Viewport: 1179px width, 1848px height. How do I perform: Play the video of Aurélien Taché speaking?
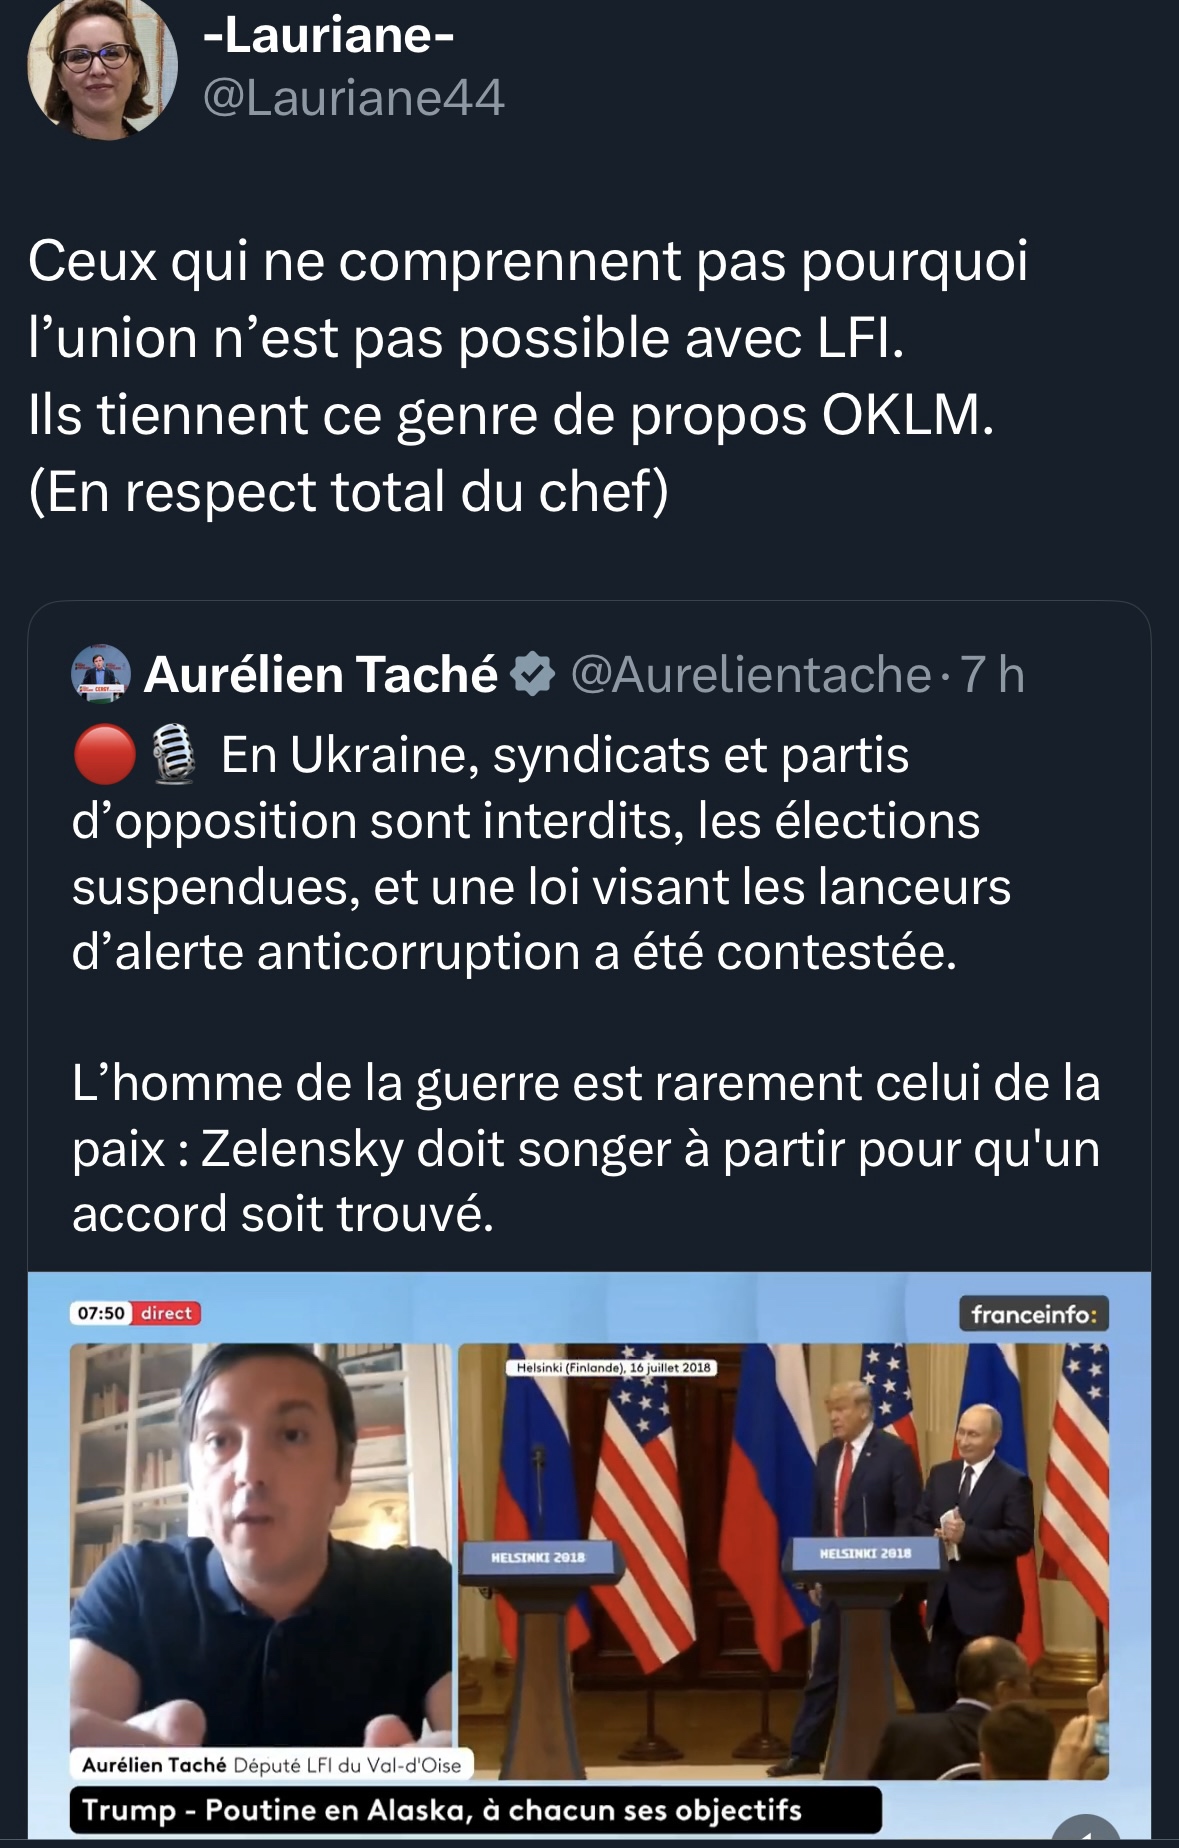(260, 1545)
